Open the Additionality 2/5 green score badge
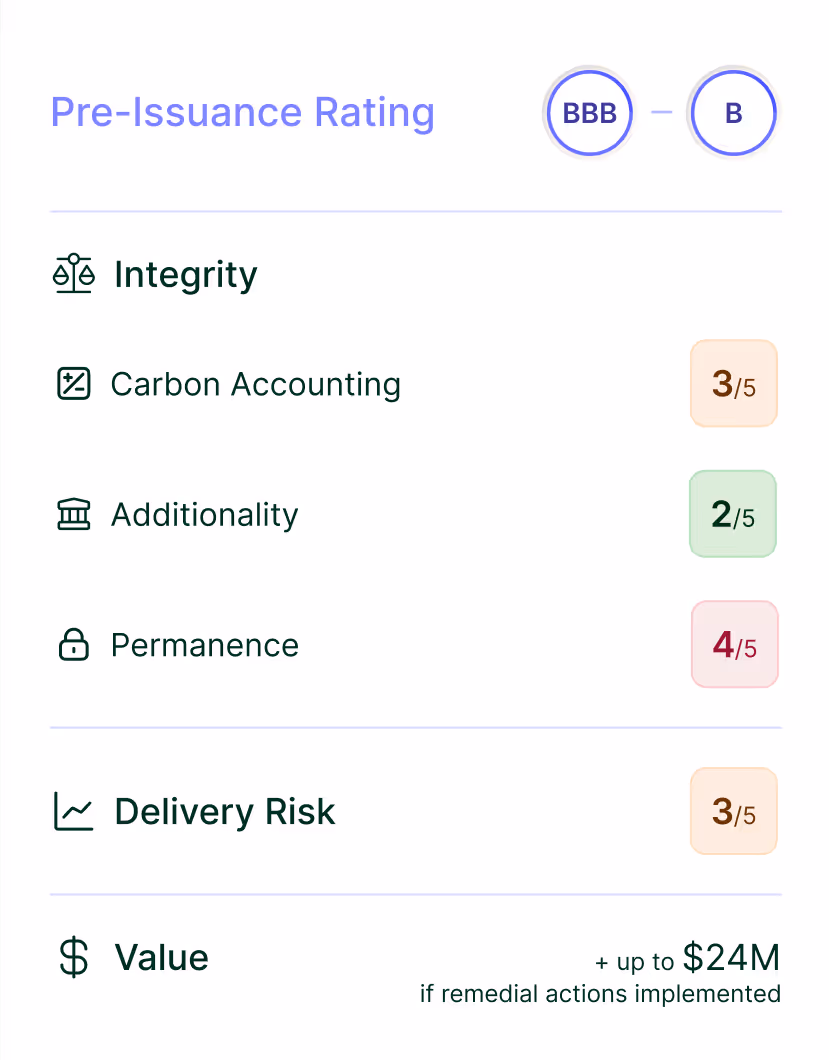 (733, 514)
